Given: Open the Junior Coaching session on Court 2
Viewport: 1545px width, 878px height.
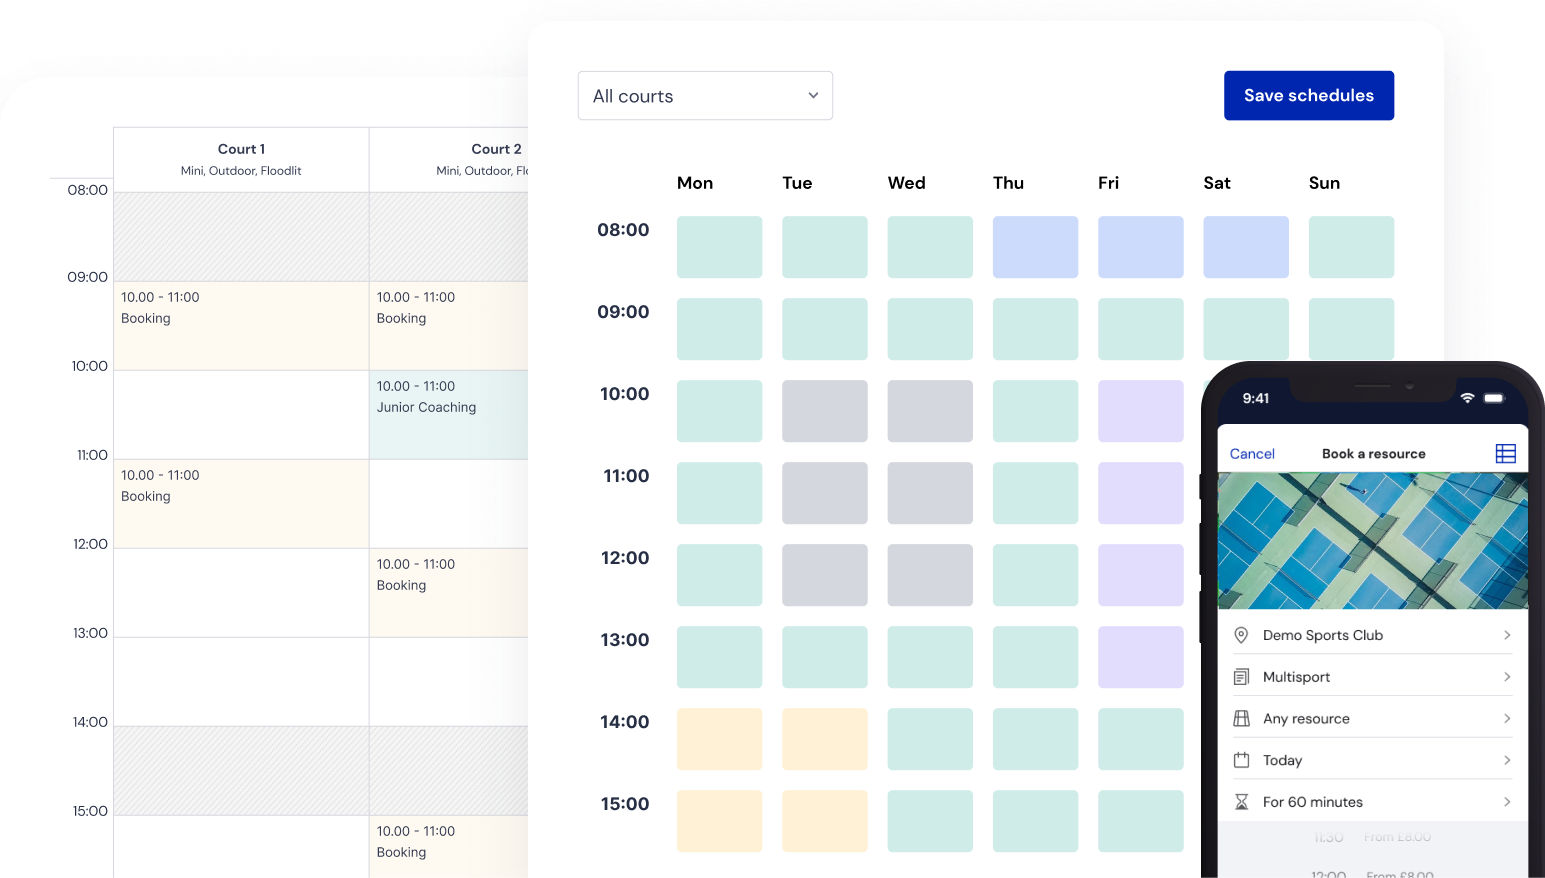Looking at the screenshot, I should pyautogui.click(x=449, y=415).
